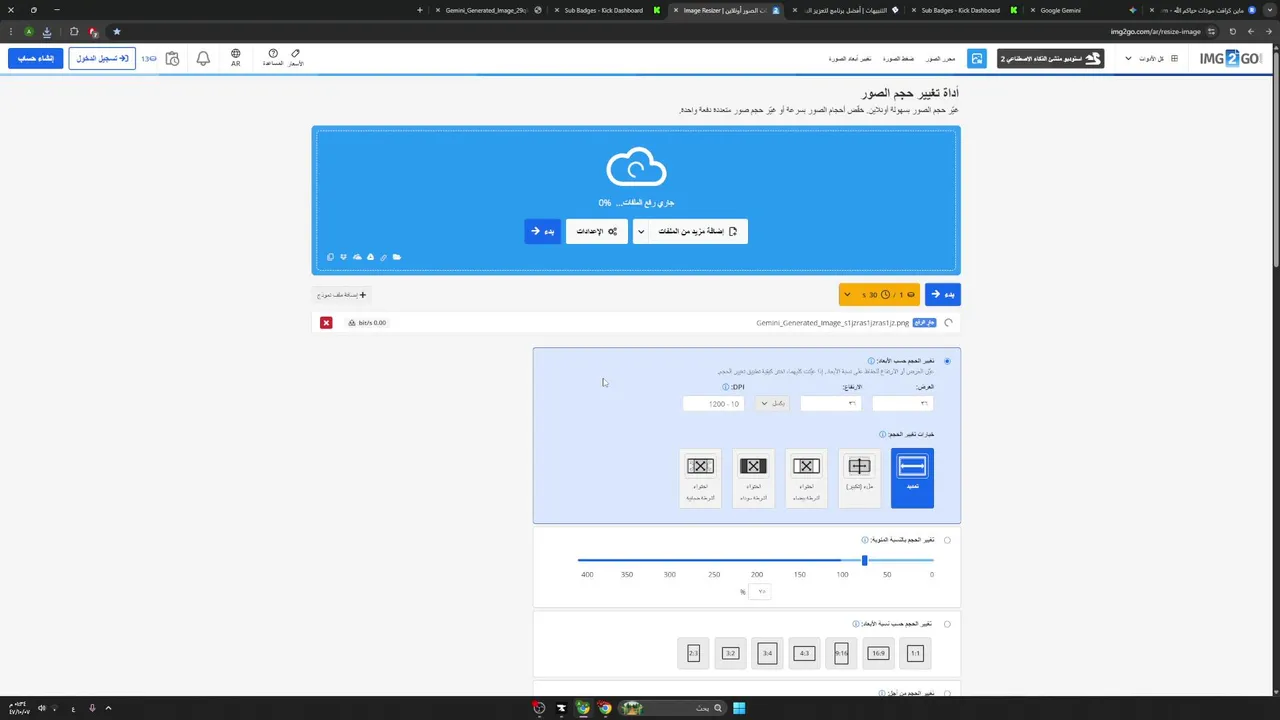
Task: Open the pricing tag icon
Action: click(296, 58)
